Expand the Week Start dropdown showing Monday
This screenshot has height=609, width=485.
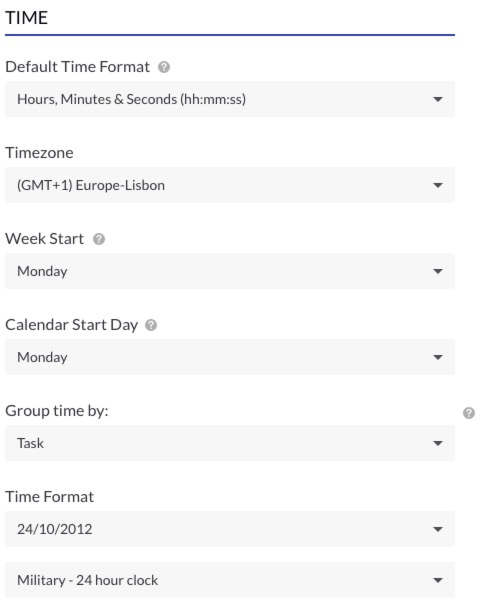[x=230, y=271]
